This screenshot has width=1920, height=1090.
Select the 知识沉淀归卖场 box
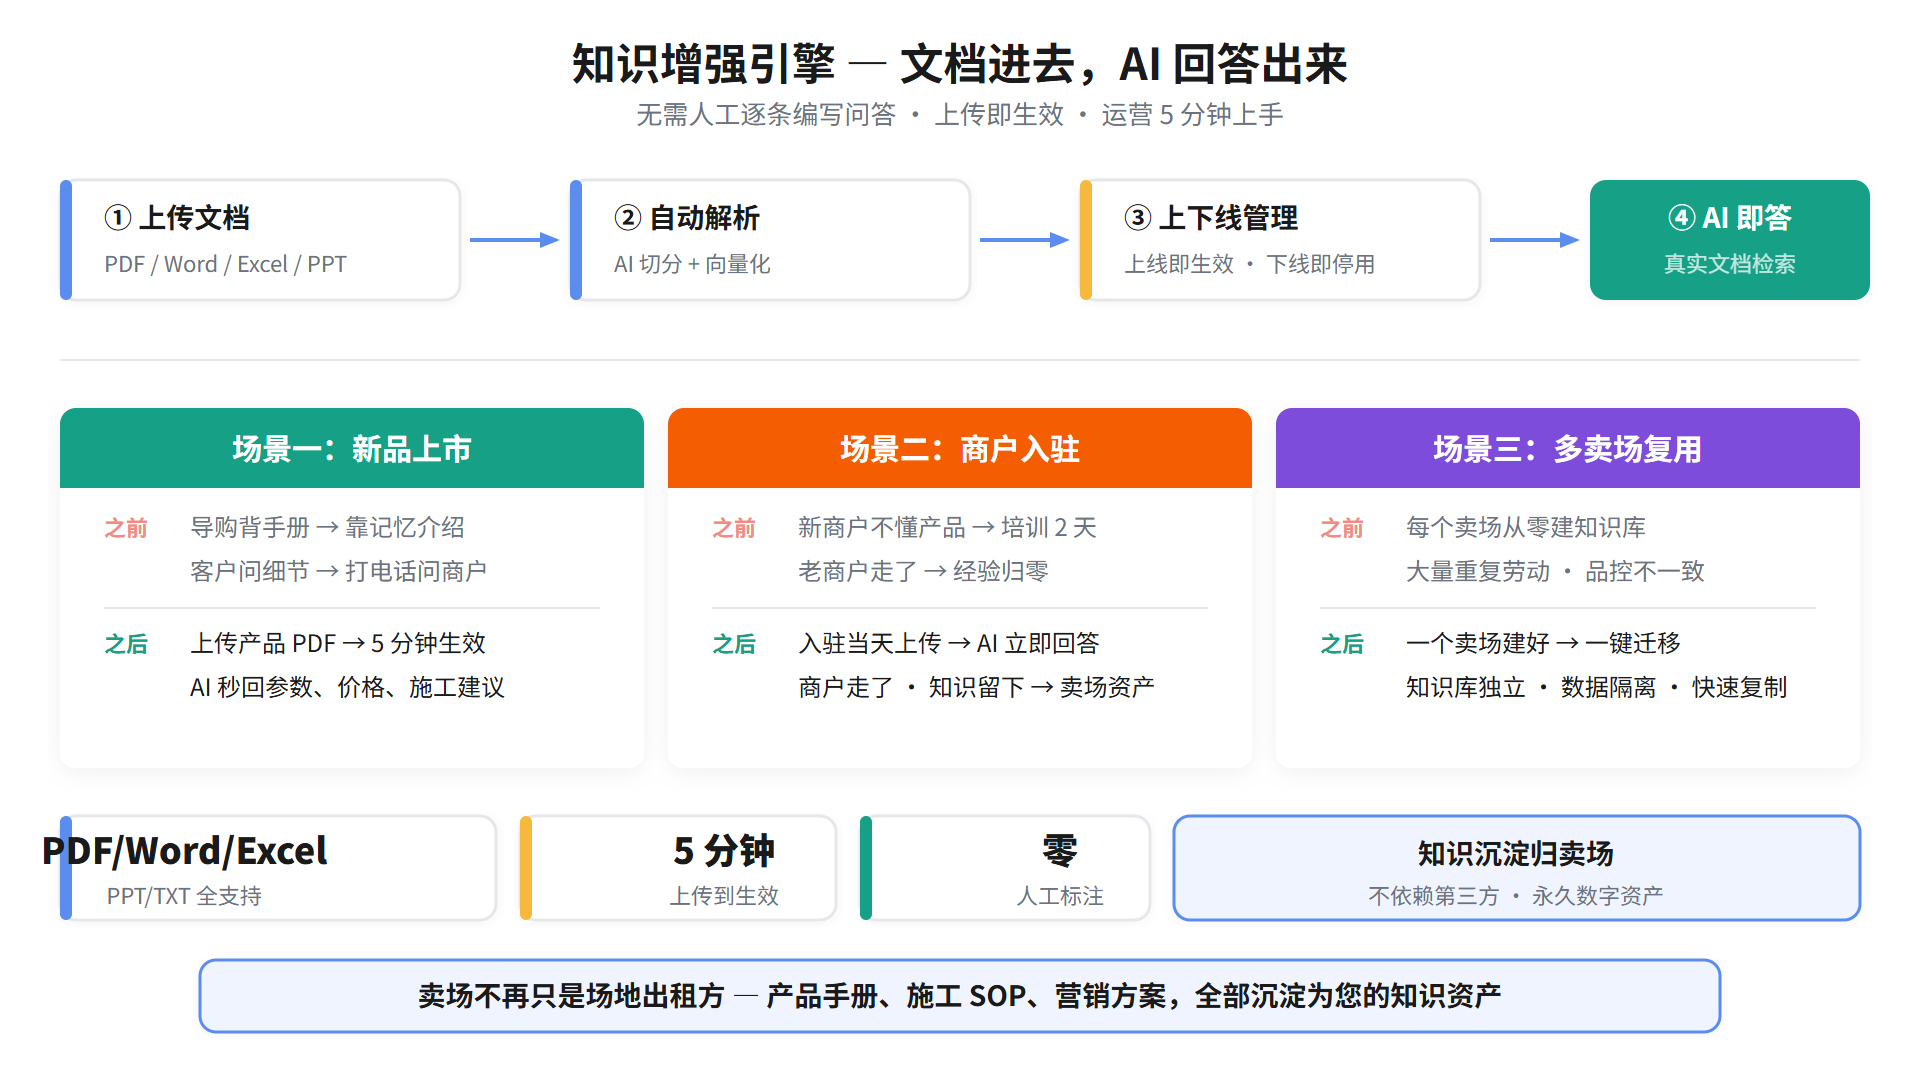pos(1516,868)
